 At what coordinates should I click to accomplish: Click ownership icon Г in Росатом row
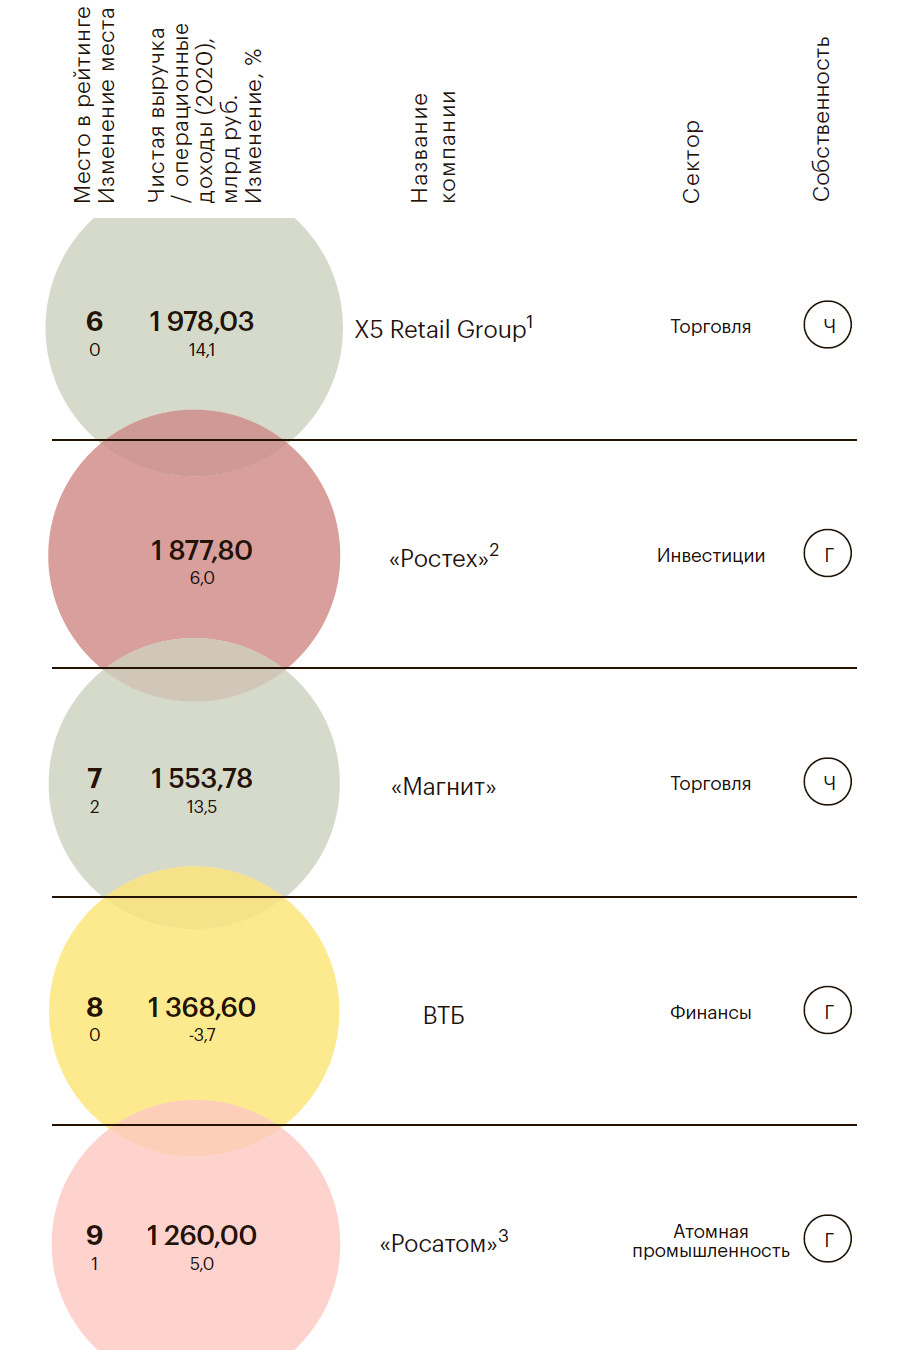tap(827, 1240)
